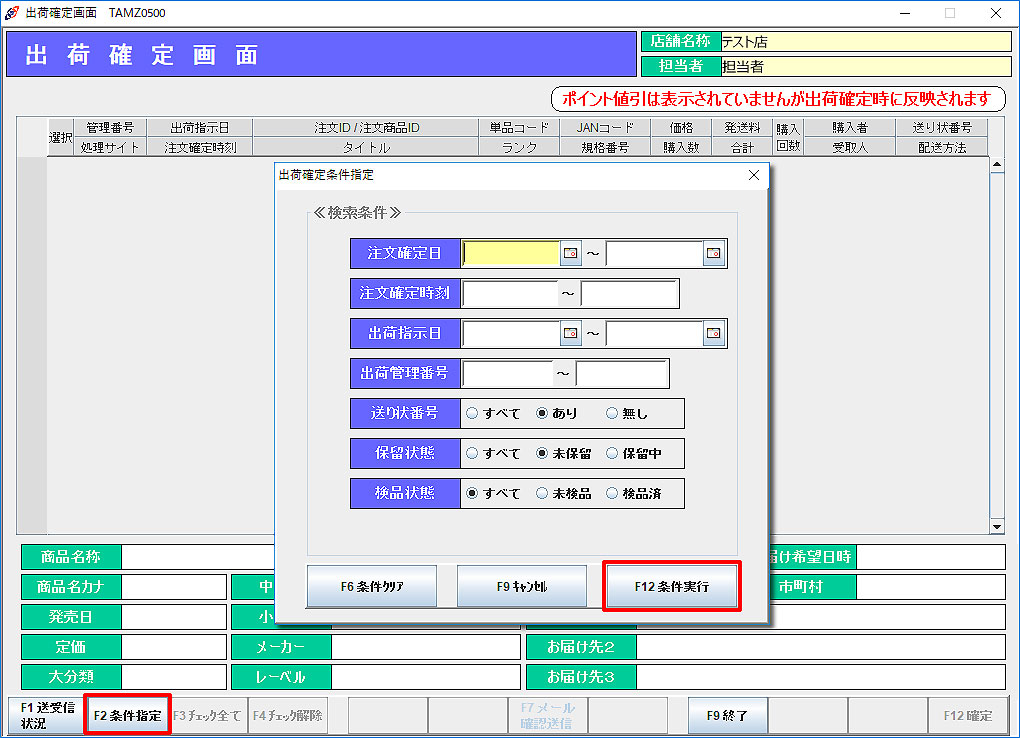Click F6 条件クリア button
Viewport: 1020px width, 738px height.
pyautogui.click(x=371, y=587)
